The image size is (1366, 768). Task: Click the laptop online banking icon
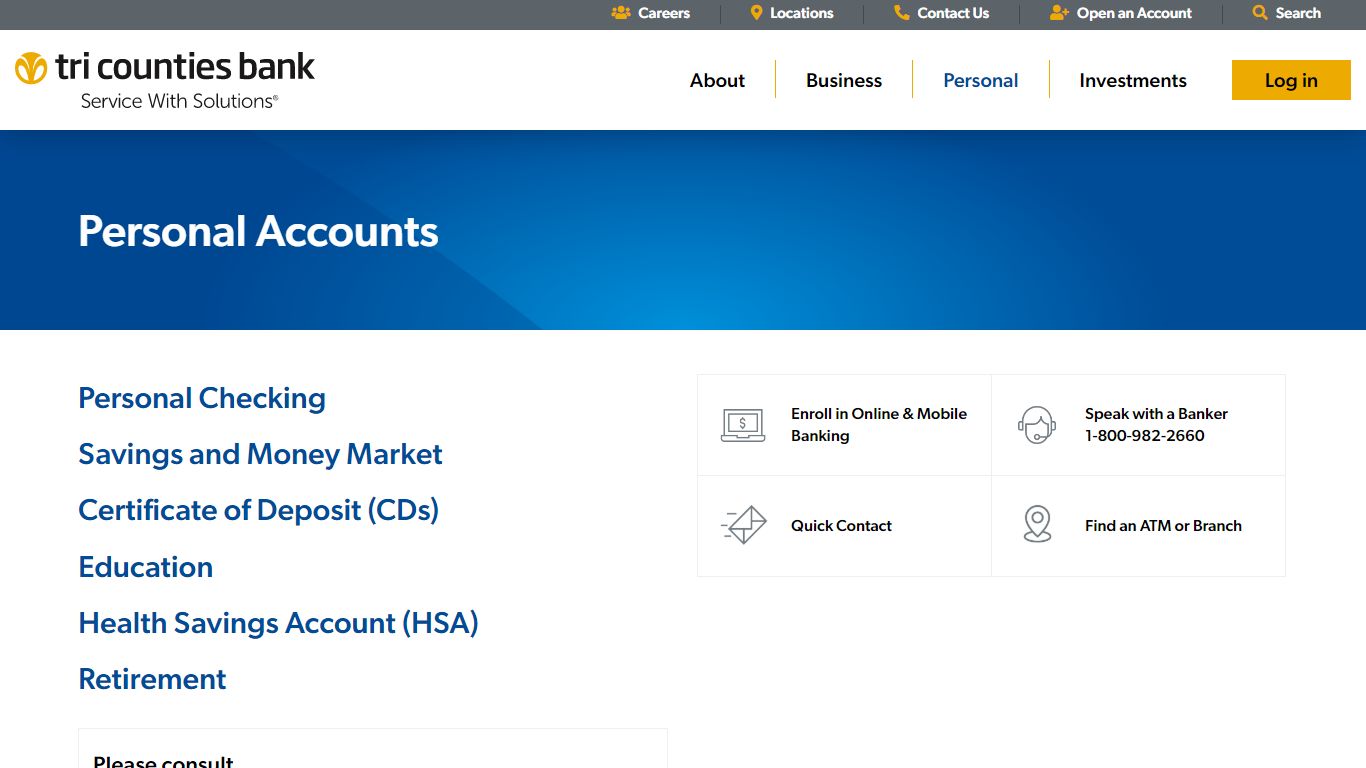tap(743, 425)
